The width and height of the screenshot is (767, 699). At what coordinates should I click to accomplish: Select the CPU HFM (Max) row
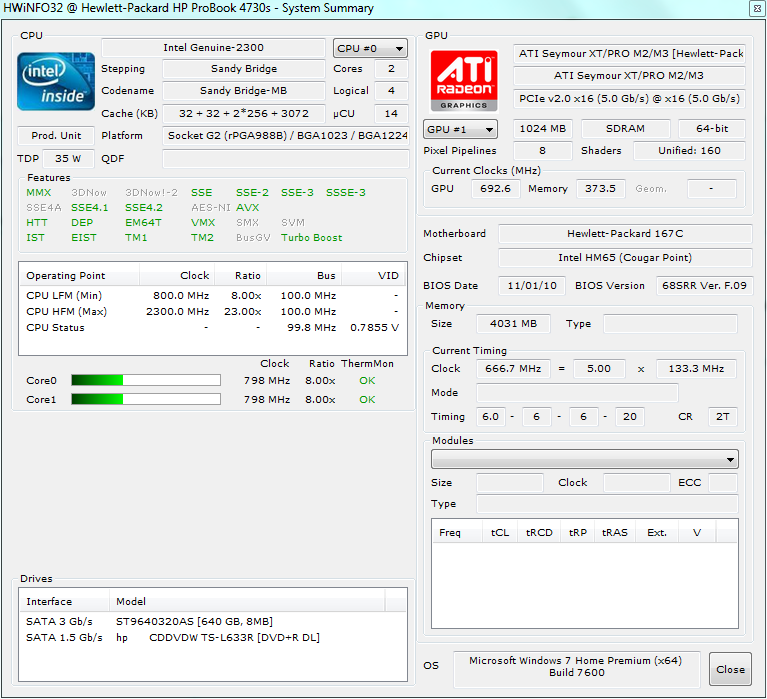tap(212, 312)
